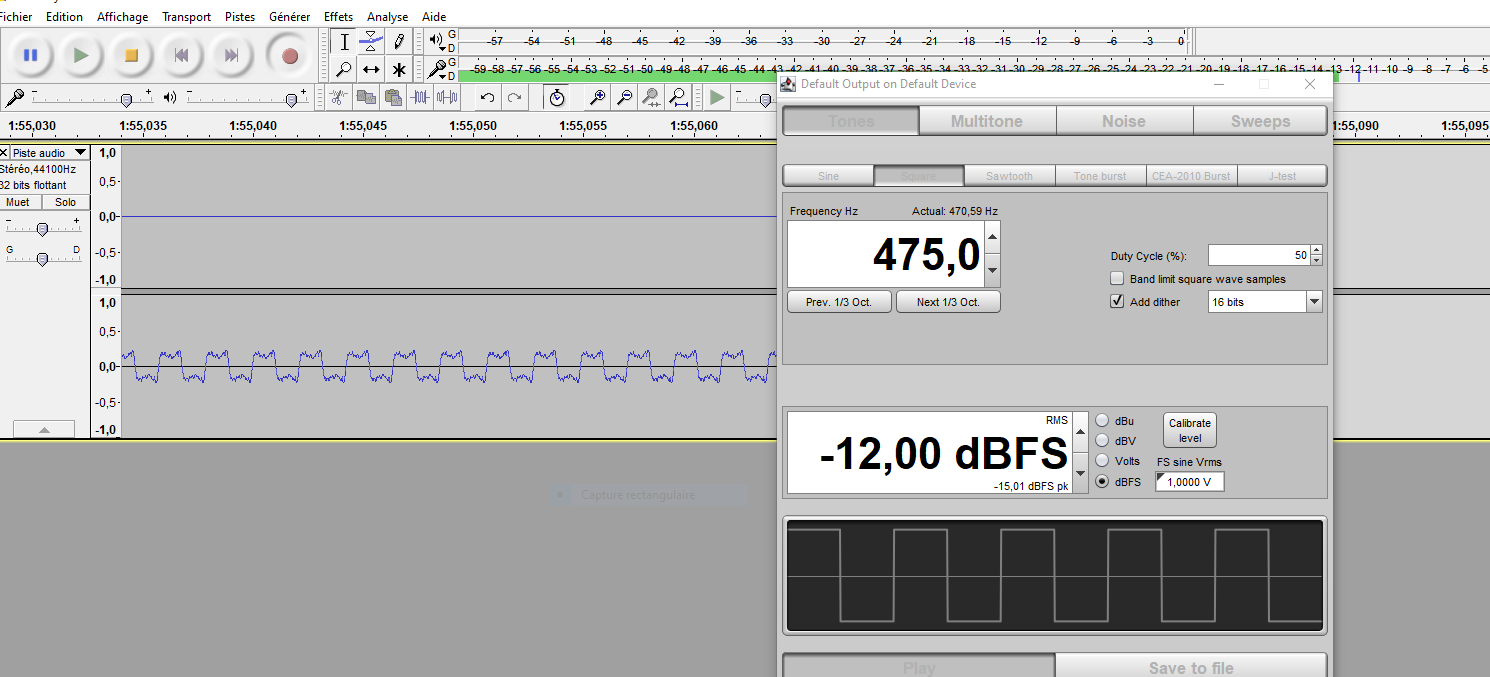
Task: Click the Next 1/3 Oct. button
Action: 948,302
